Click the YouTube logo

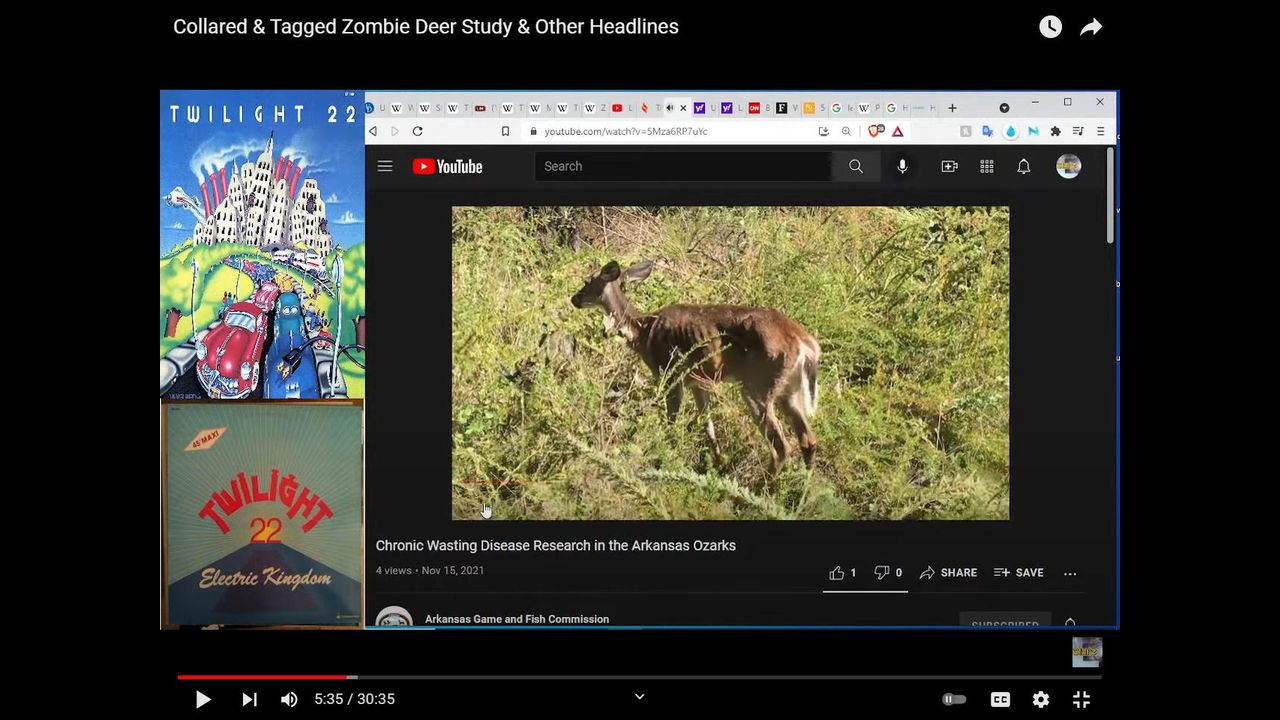click(448, 167)
